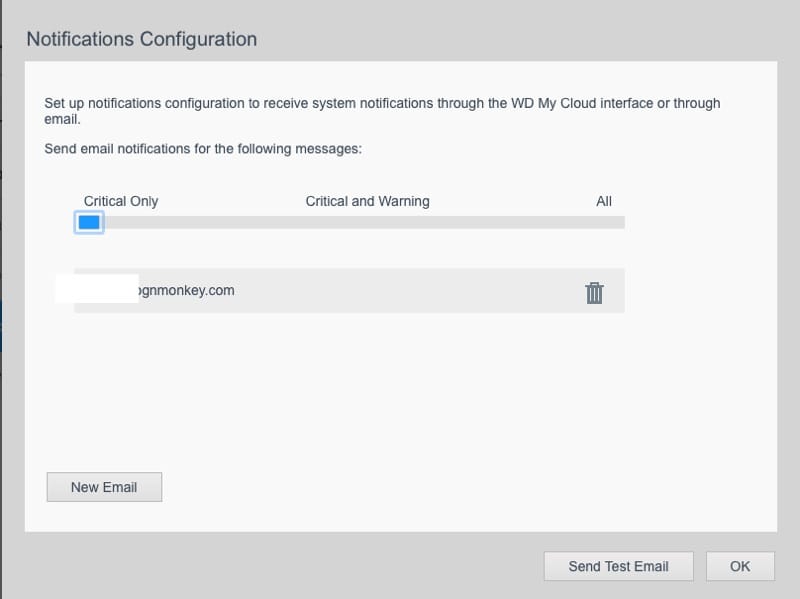Screen dimensions: 800x599
Task: Click empty space in the email row
Action: point(400,291)
